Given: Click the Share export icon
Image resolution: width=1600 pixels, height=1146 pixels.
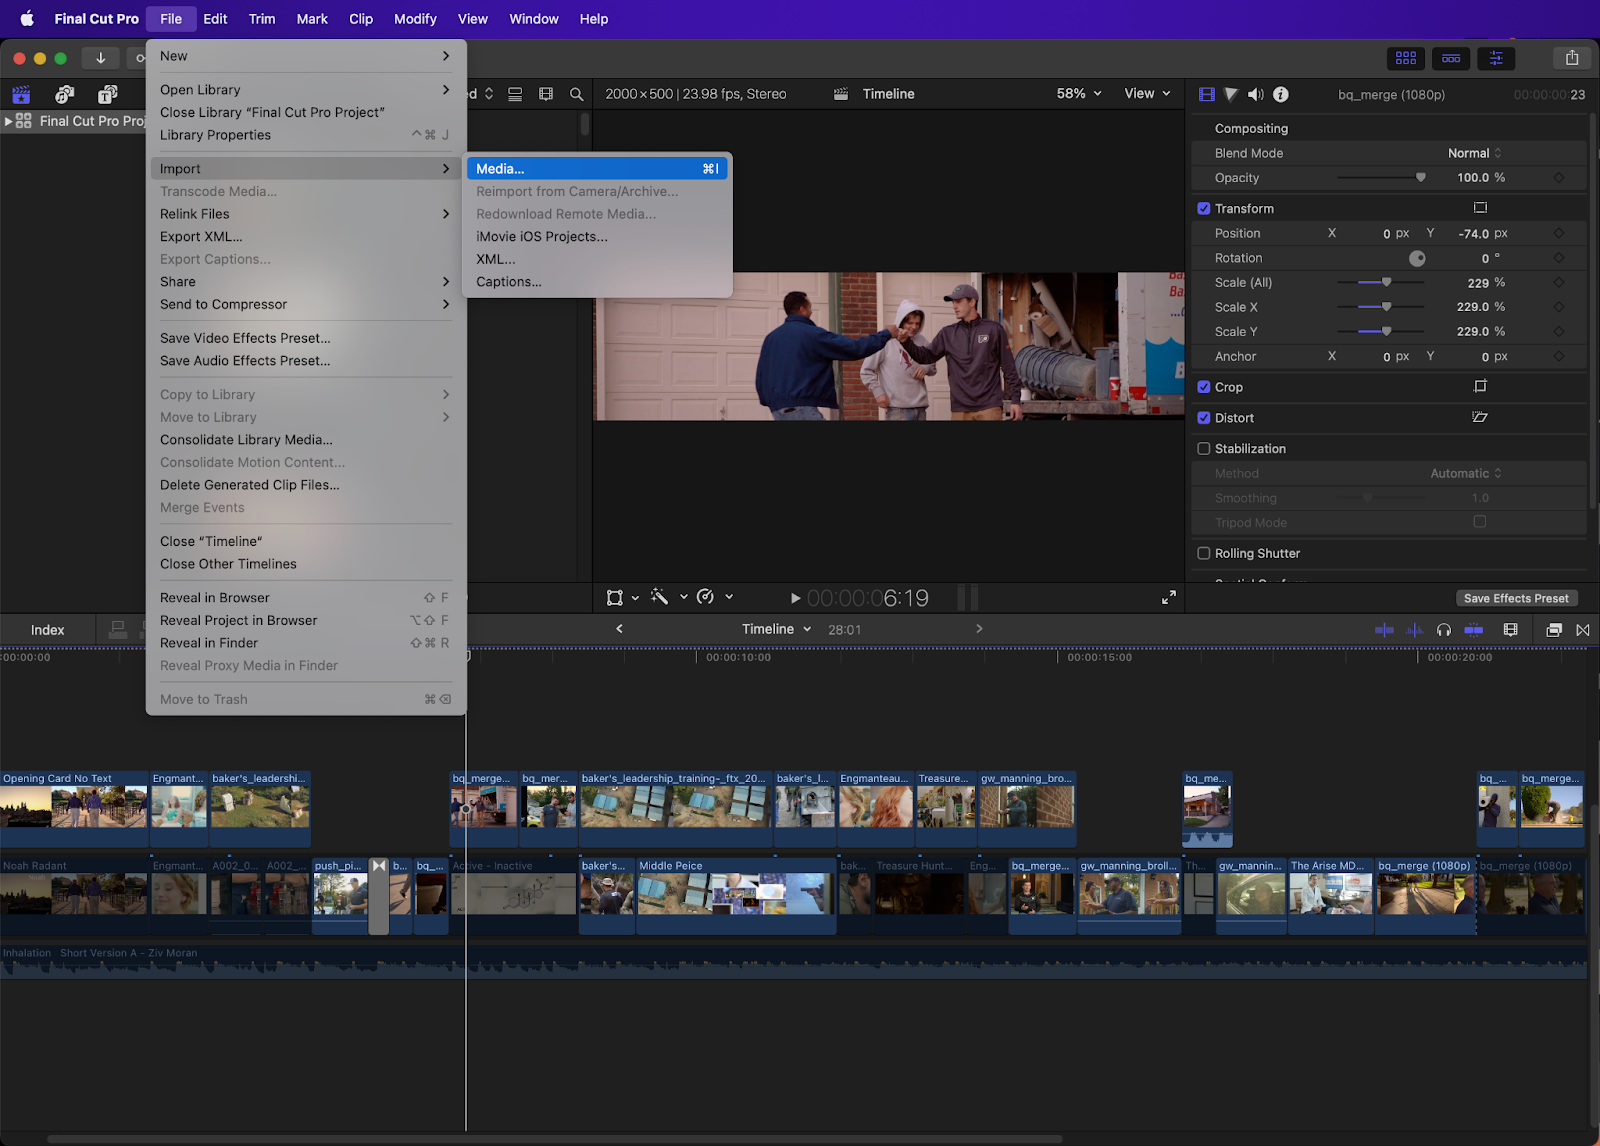Looking at the screenshot, I should tap(1572, 58).
